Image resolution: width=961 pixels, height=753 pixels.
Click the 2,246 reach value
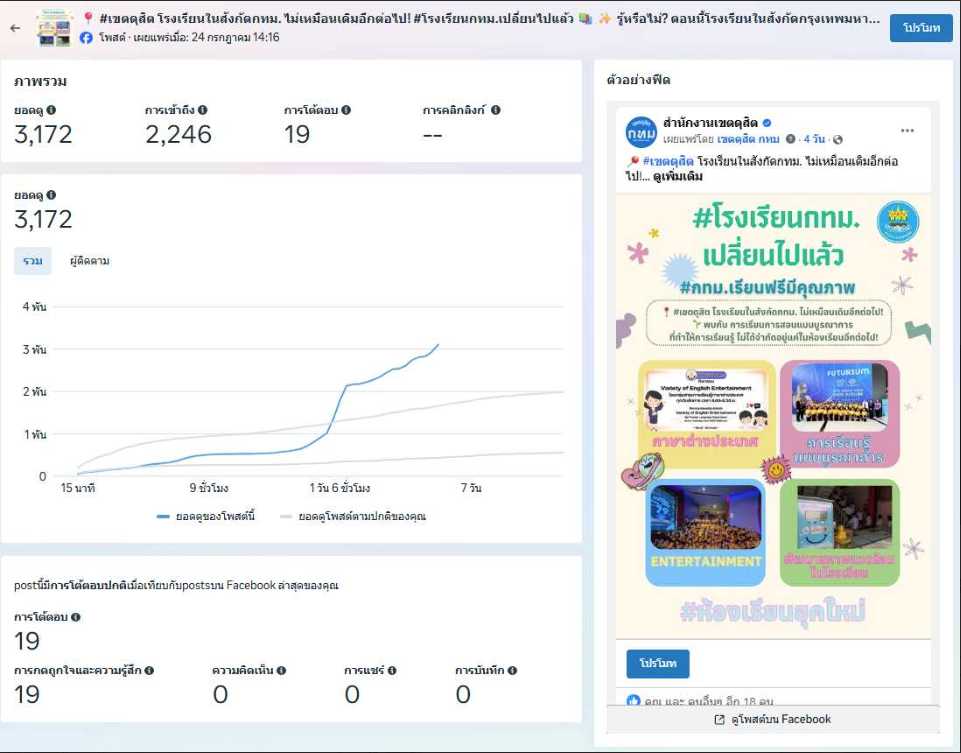(178, 134)
